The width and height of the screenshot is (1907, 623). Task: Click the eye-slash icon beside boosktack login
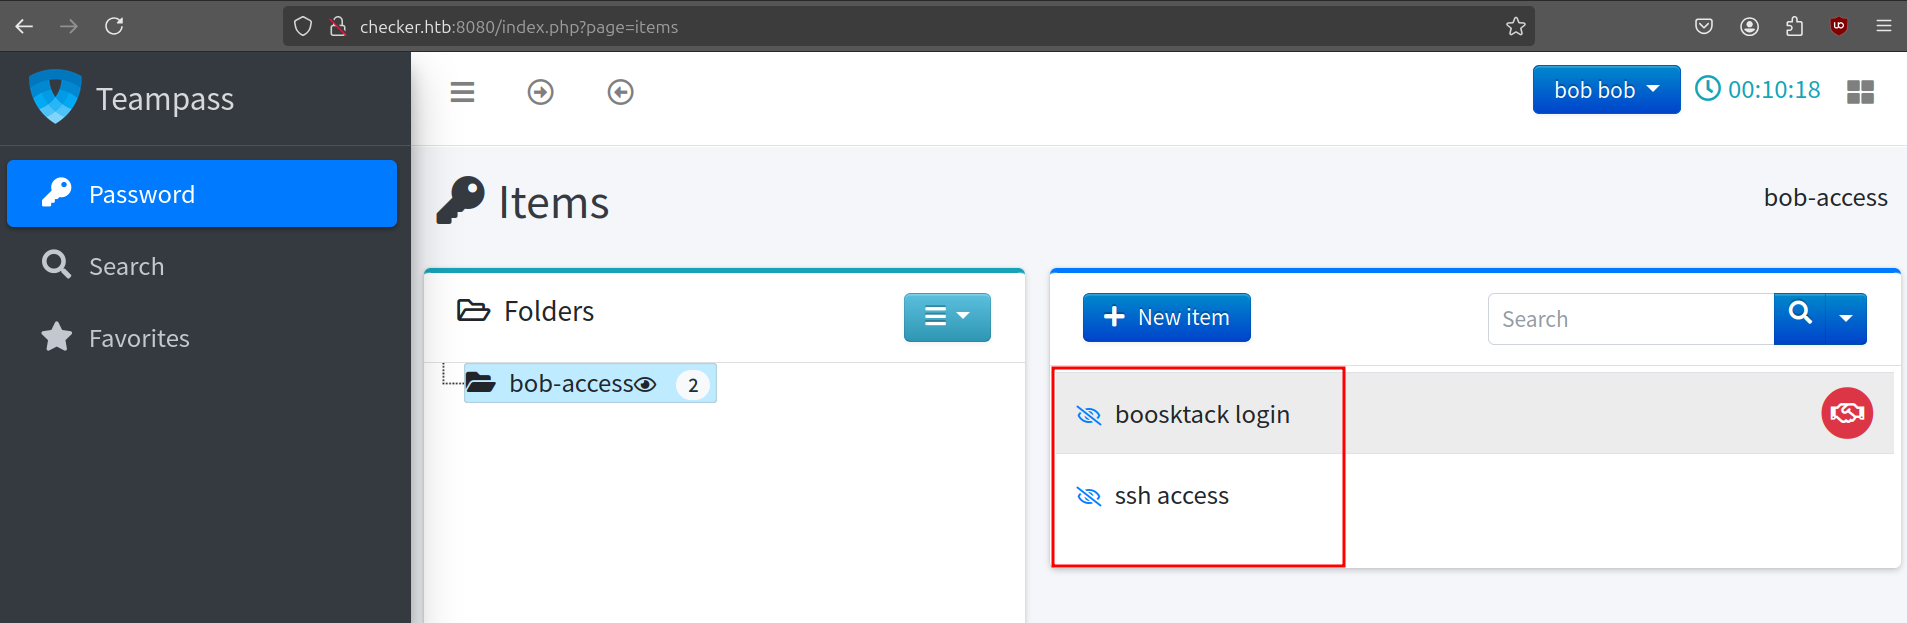pyautogui.click(x=1089, y=415)
